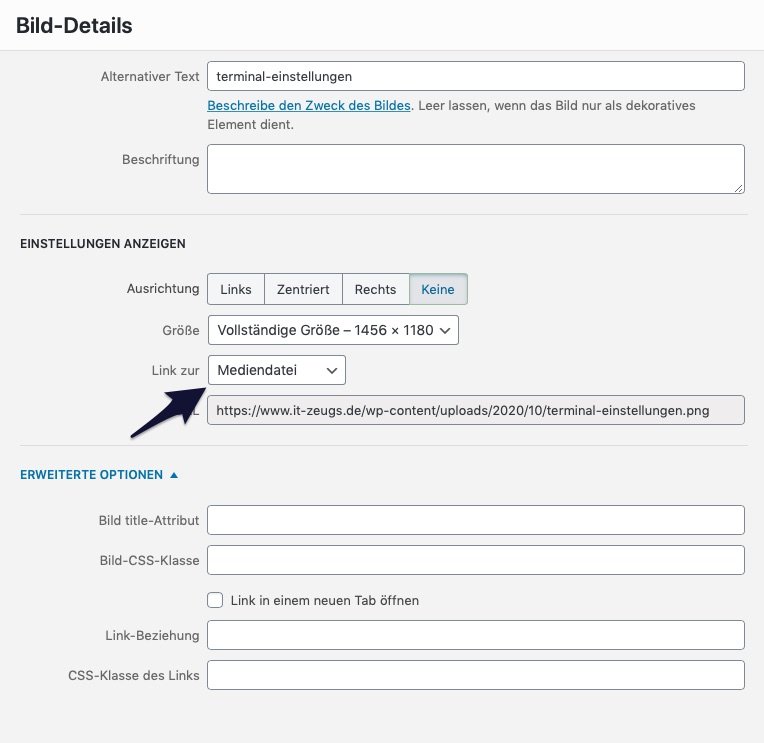Enable 'Link in einem neuen Tab öffnen' checkbox
The image size is (764, 743).
(215, 600)
